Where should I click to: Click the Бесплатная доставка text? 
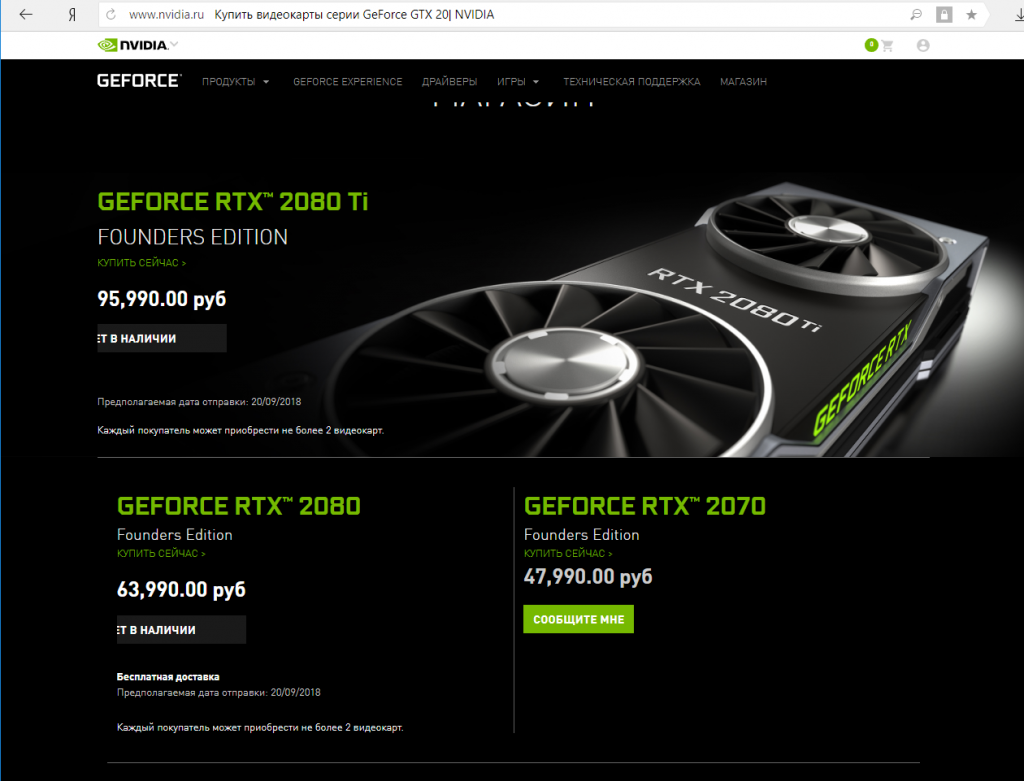tap(168, 677)
